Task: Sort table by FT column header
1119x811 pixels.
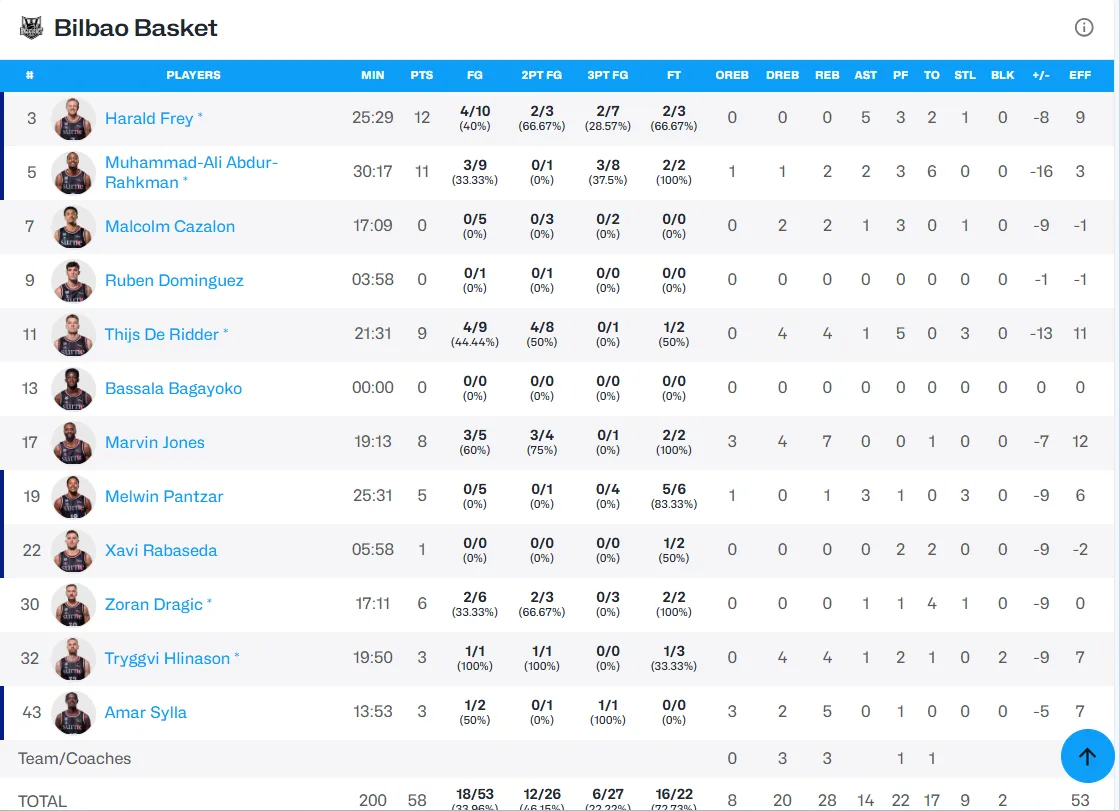Action: coord(674,75)
